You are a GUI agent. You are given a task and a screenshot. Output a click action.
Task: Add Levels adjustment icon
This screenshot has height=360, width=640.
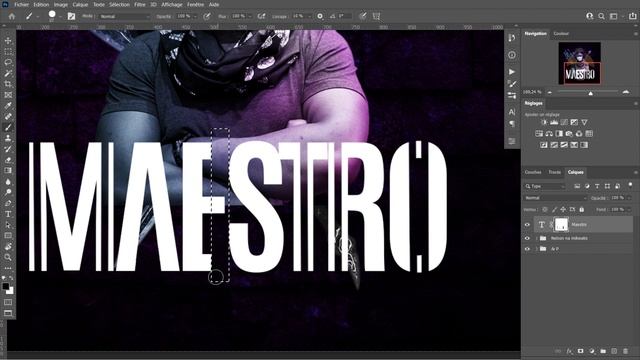(x=554, y=122)
